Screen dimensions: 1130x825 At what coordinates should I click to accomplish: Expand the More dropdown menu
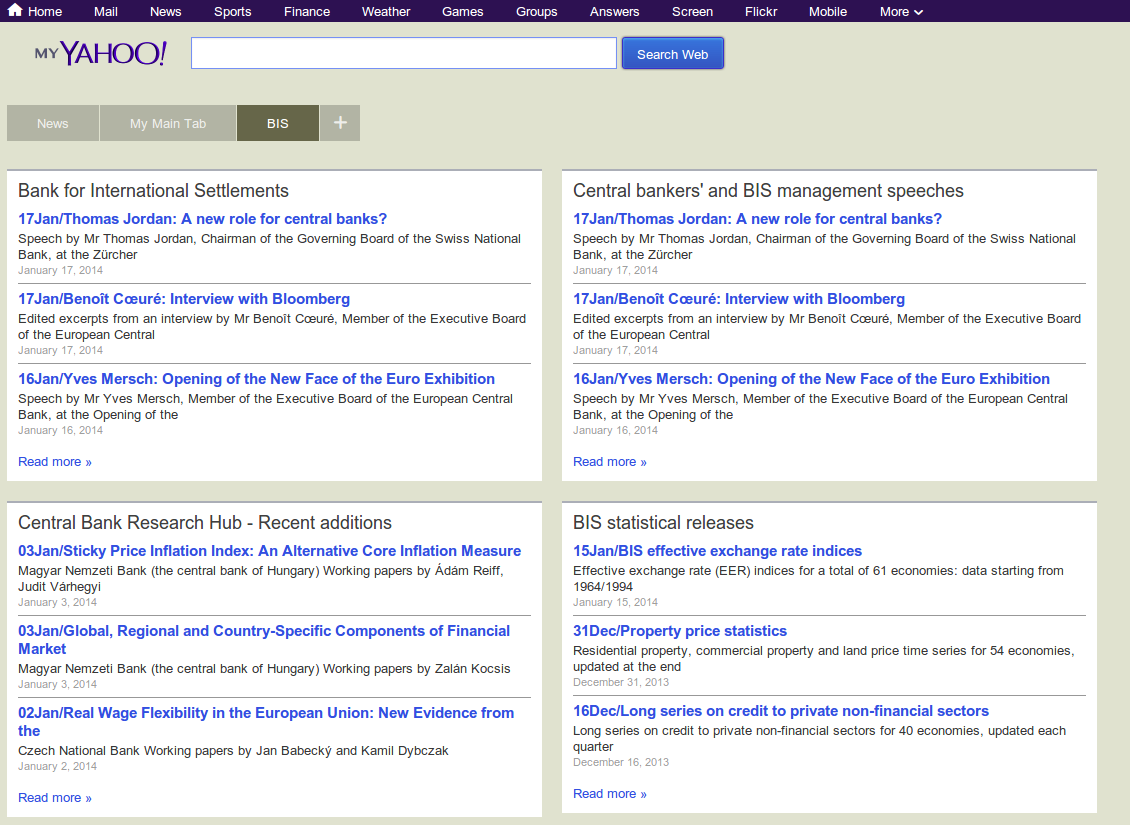tap(900, 12)
